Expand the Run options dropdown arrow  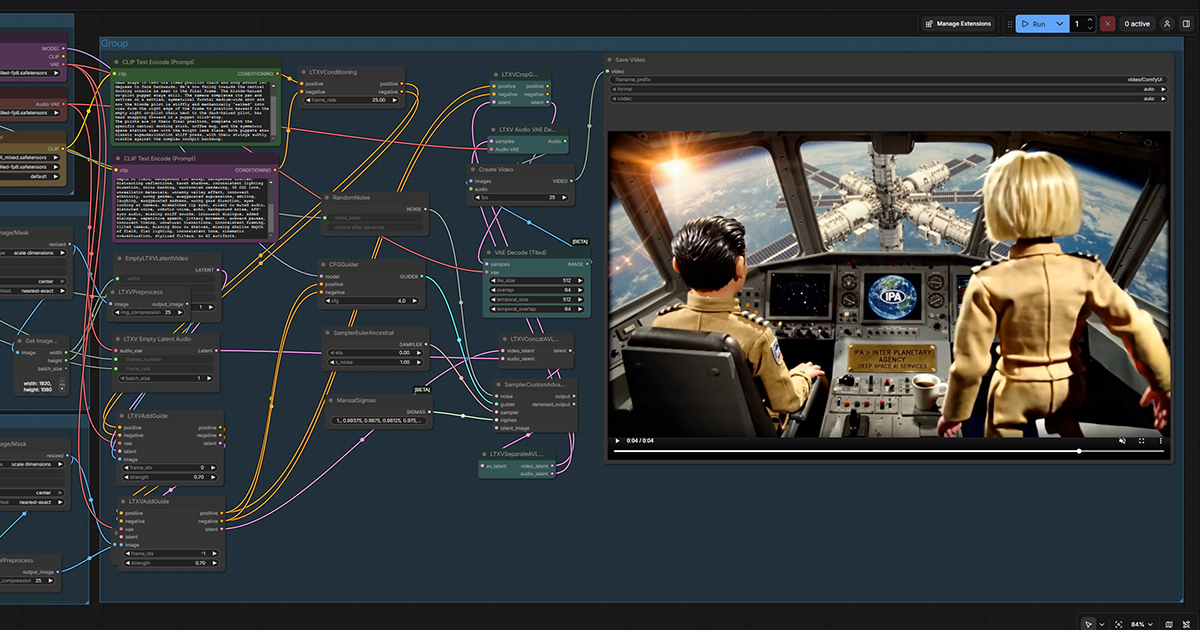coord(1059,23)
